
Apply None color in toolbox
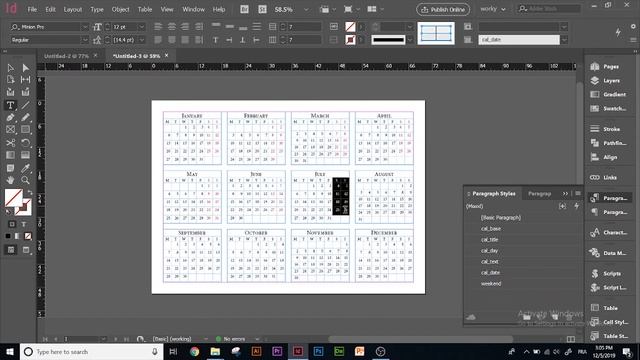pos(28,236)
